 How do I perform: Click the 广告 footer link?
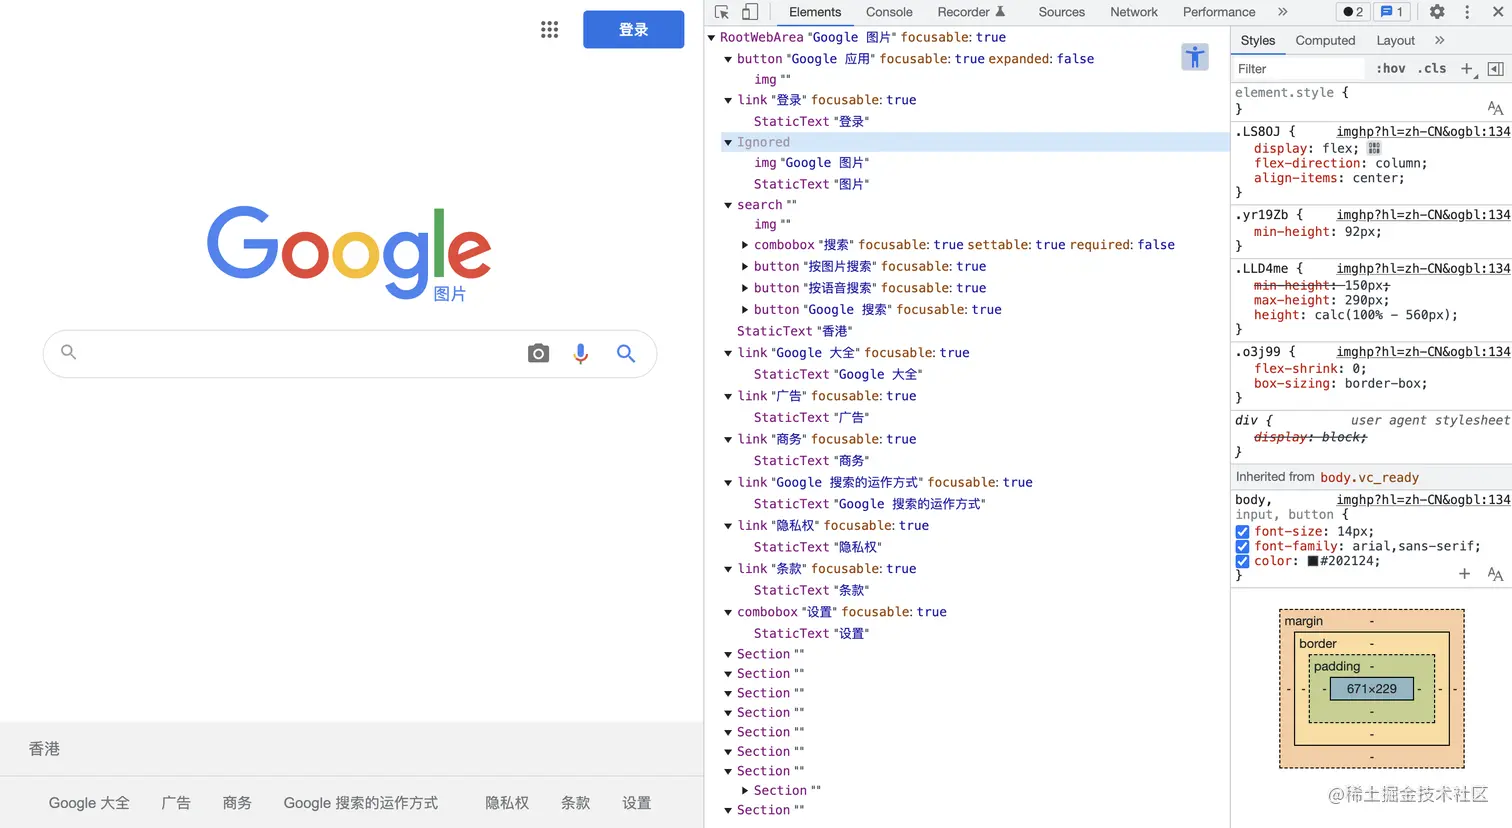176,803
